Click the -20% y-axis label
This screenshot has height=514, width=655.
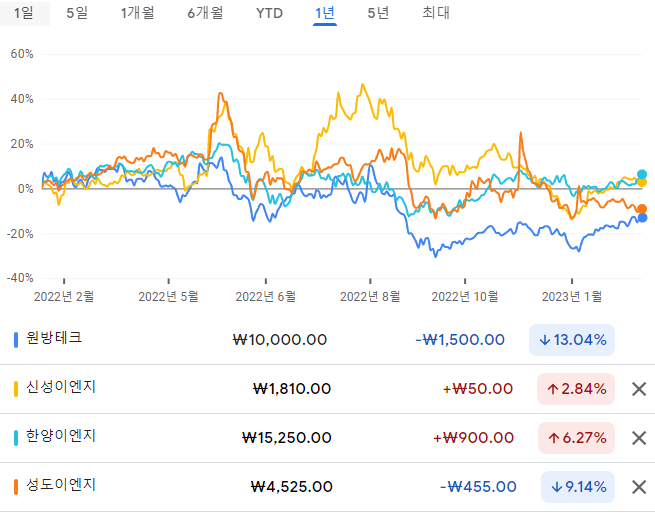20,234
